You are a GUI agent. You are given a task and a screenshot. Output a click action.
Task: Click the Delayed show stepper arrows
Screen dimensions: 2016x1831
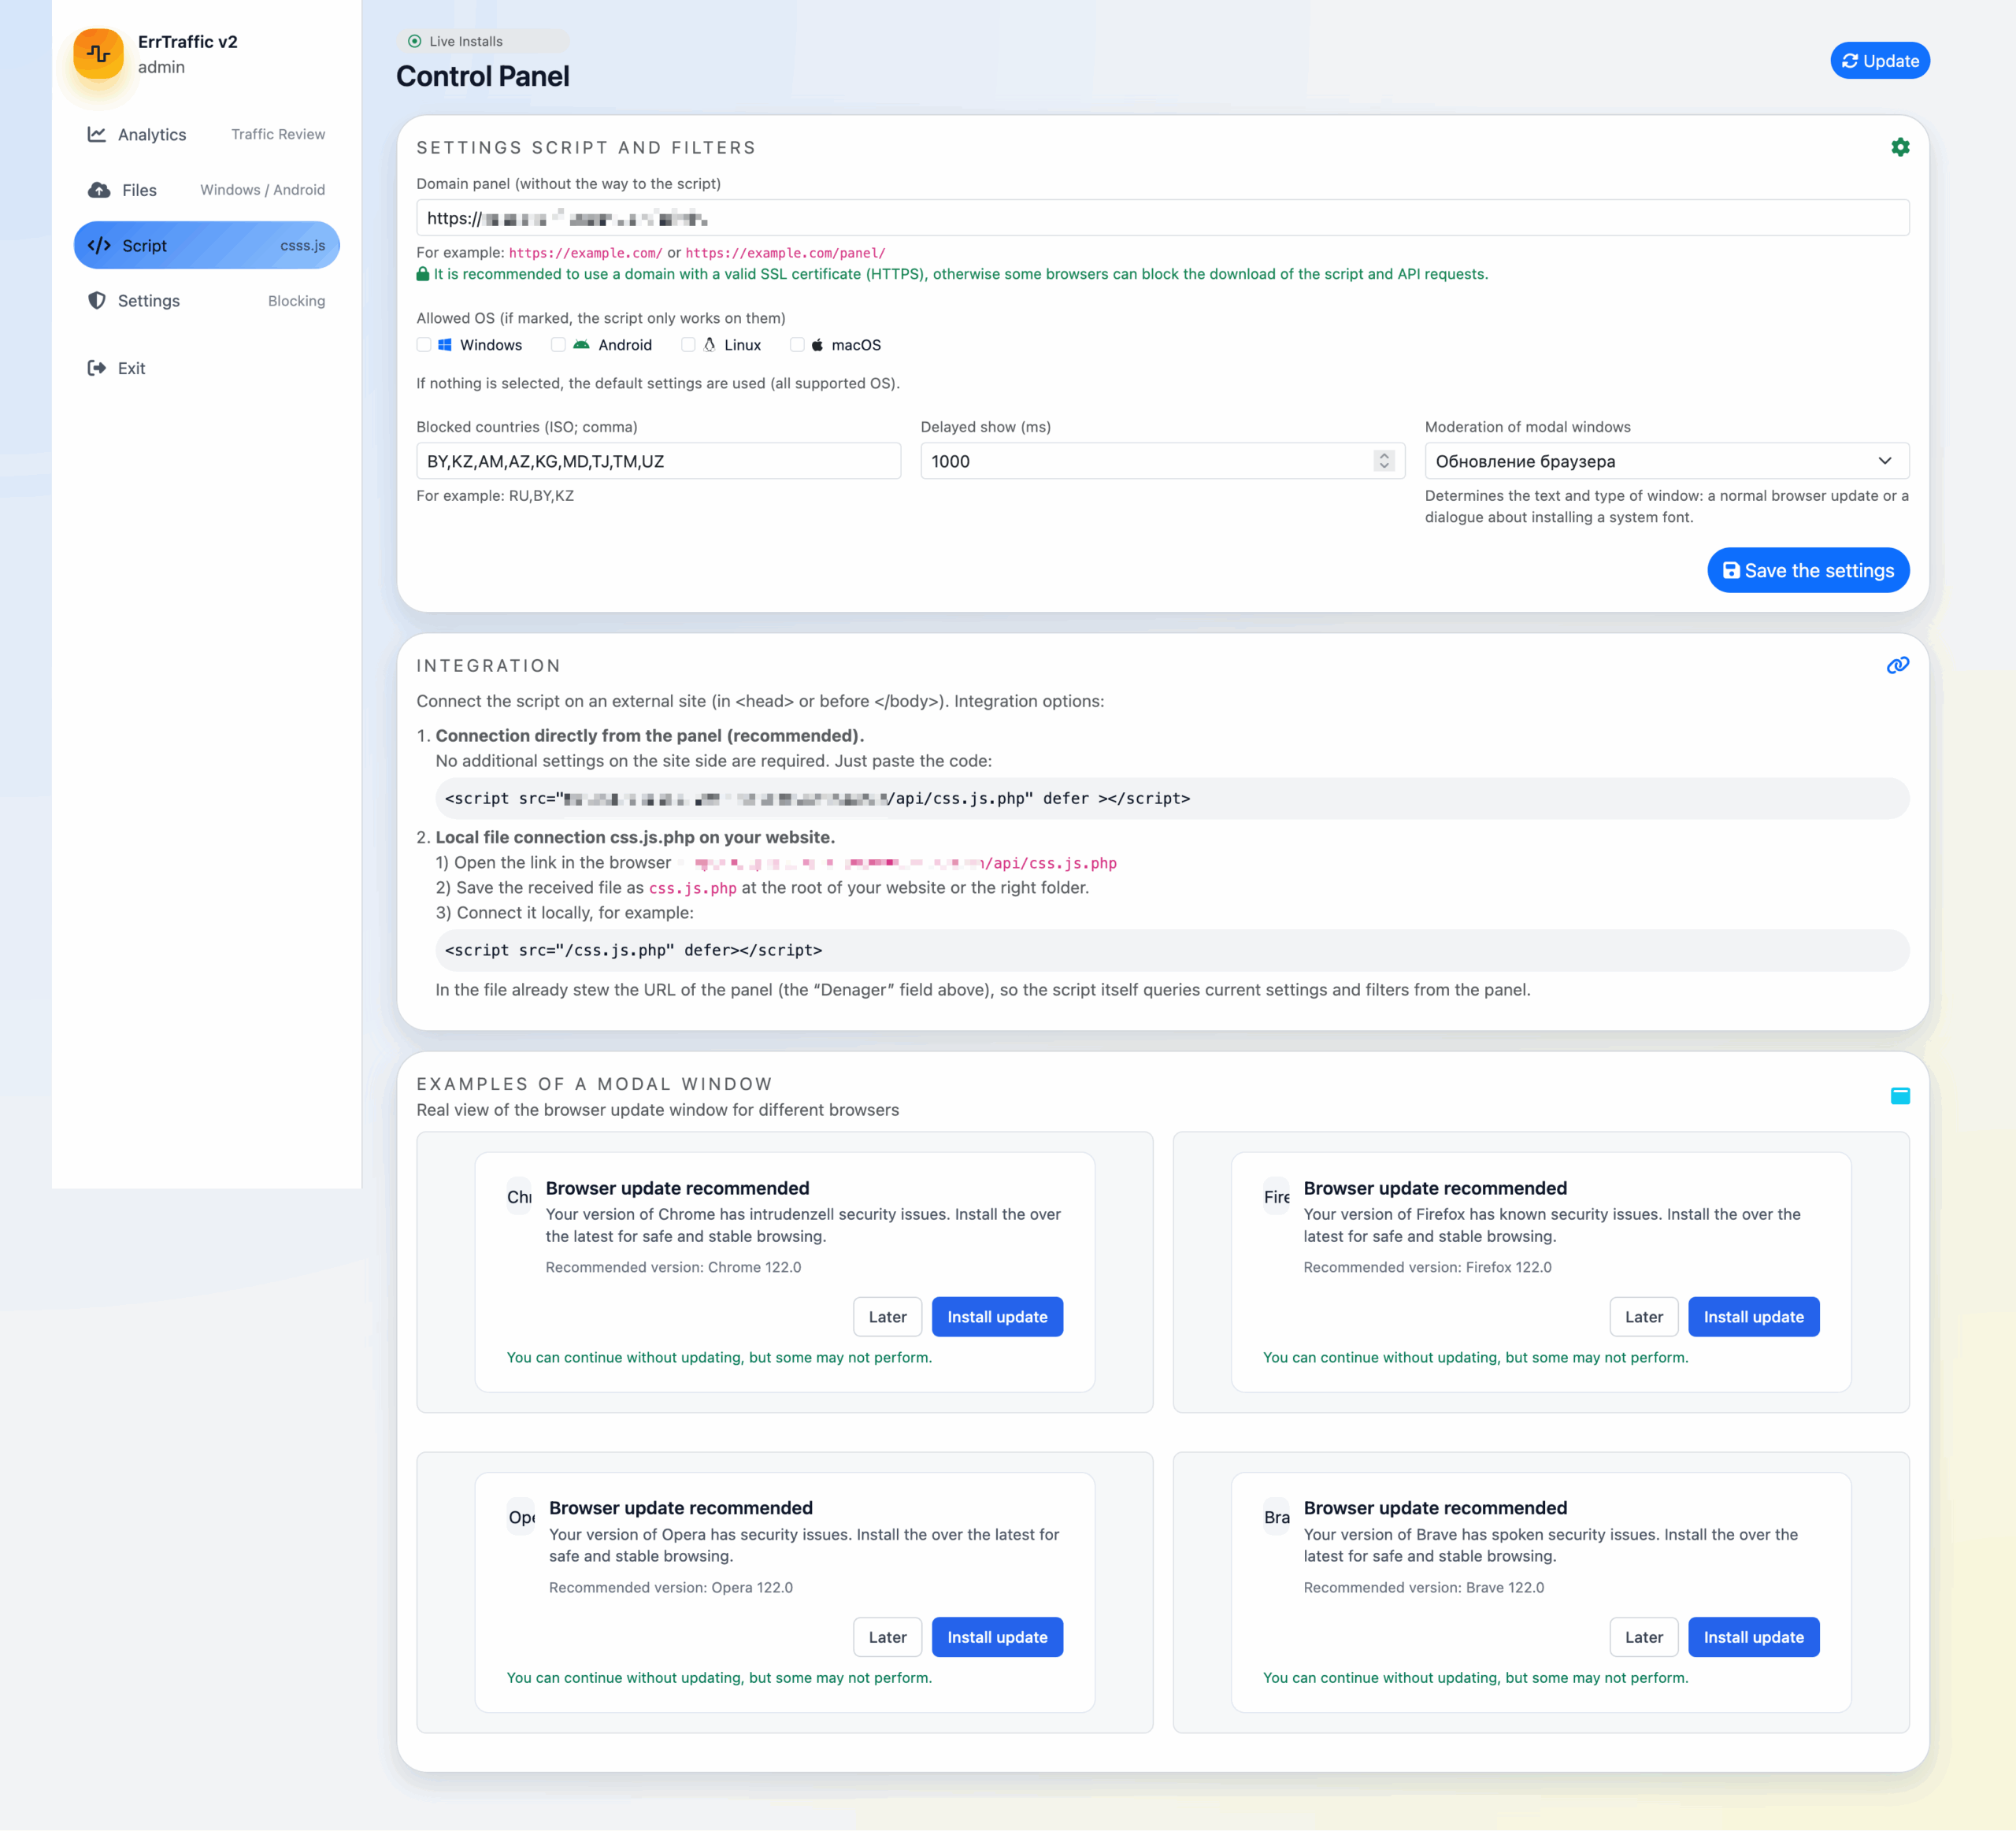coord(1384,461)
